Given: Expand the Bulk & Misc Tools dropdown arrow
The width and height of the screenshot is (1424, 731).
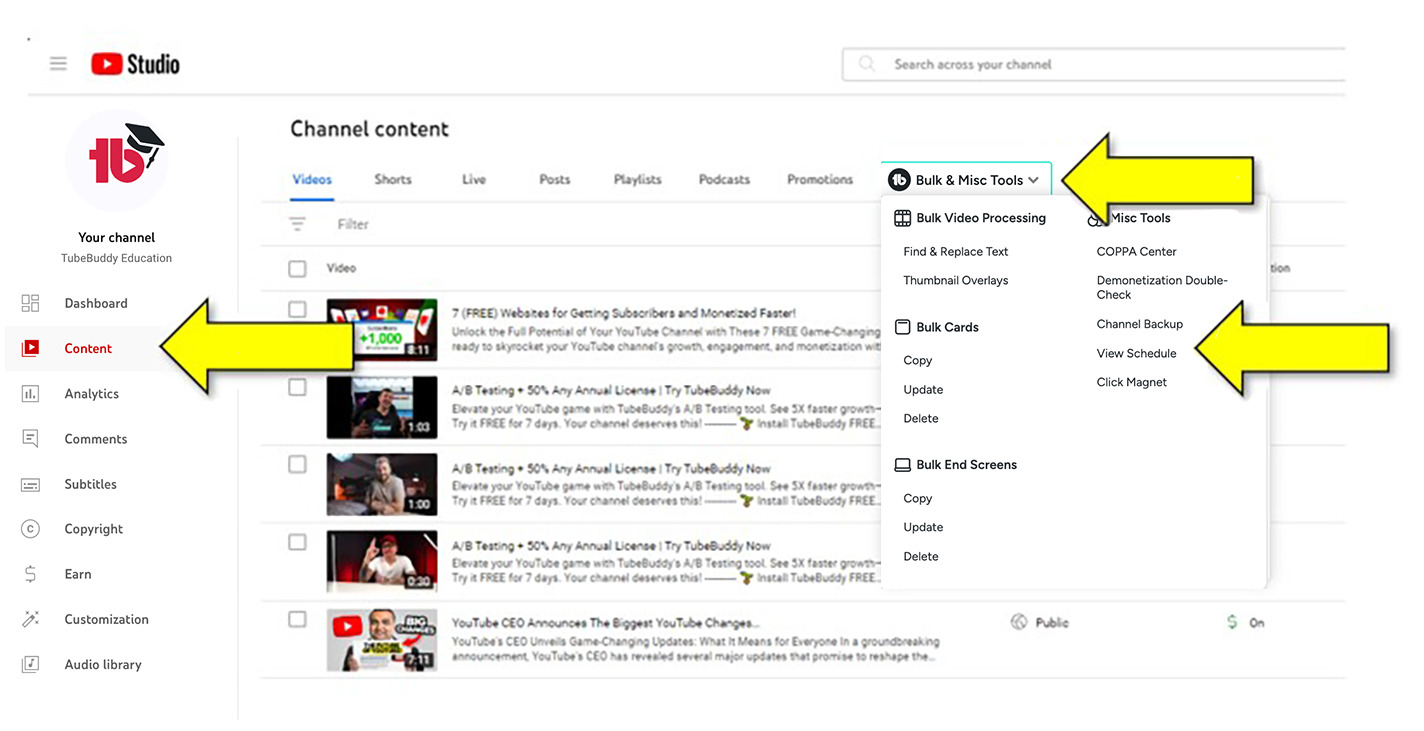Looking at the screenshot, I should click(x=1033, y=180).
